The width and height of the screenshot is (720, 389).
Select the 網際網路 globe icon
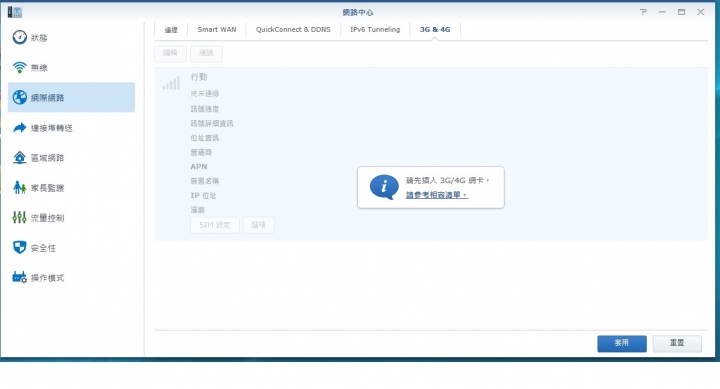pyautogui.click(x=19, y=97)
